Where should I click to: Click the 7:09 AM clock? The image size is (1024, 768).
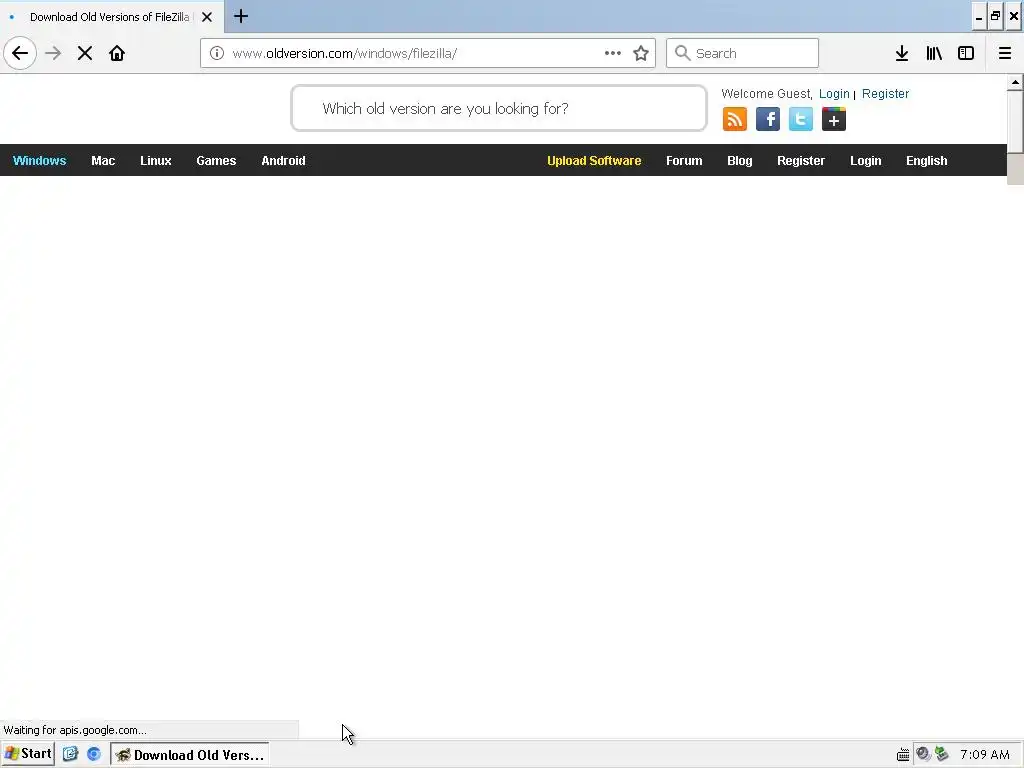tap(985, 755)
